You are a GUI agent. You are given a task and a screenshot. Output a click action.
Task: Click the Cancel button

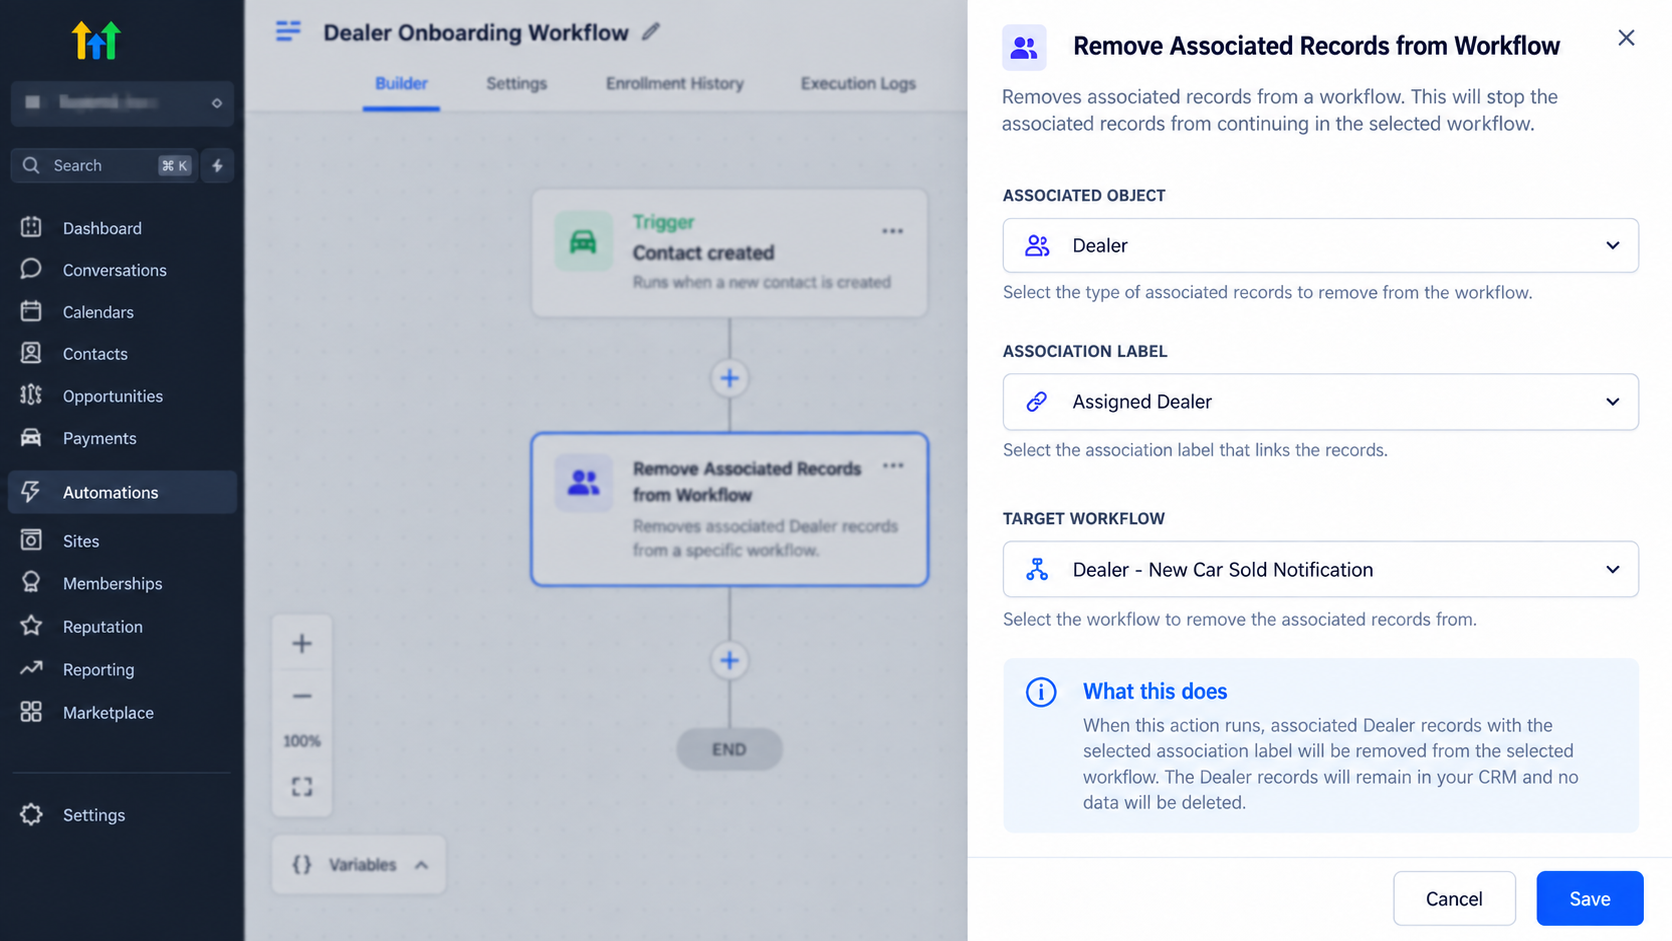(1454, 899)
